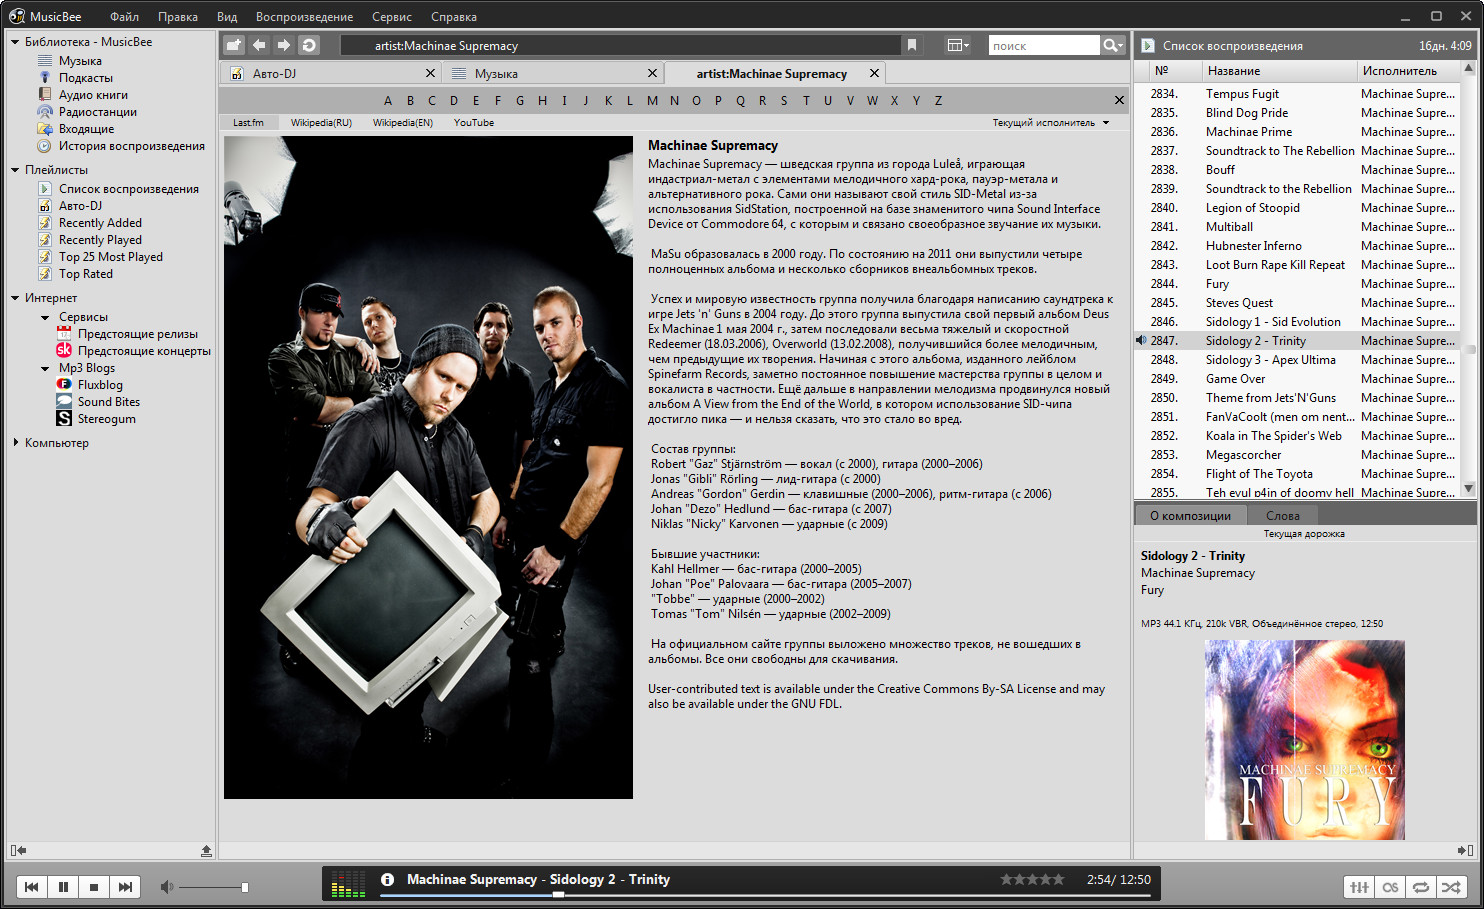Collapse the Интернет section
This screenshot has width=1484, height=909.
15,298
